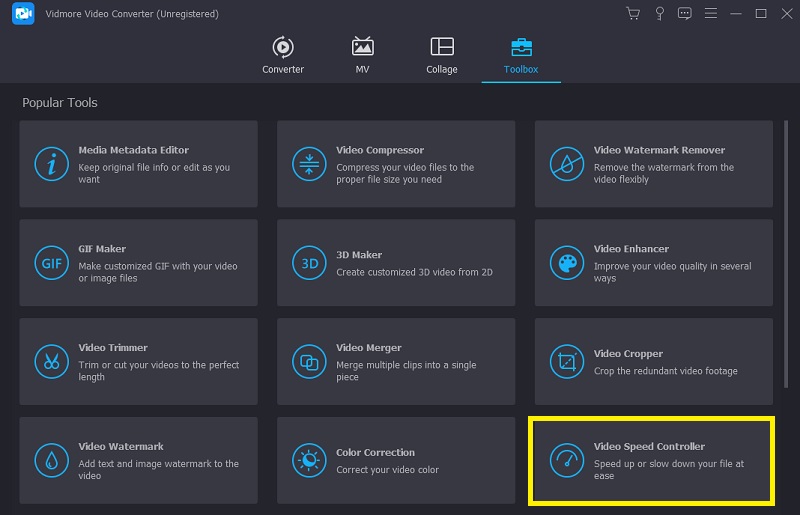The width and height of the screenshot is (800, 515).
Task: Click the Video Watermark droplet icon
Action: point(51,460)
